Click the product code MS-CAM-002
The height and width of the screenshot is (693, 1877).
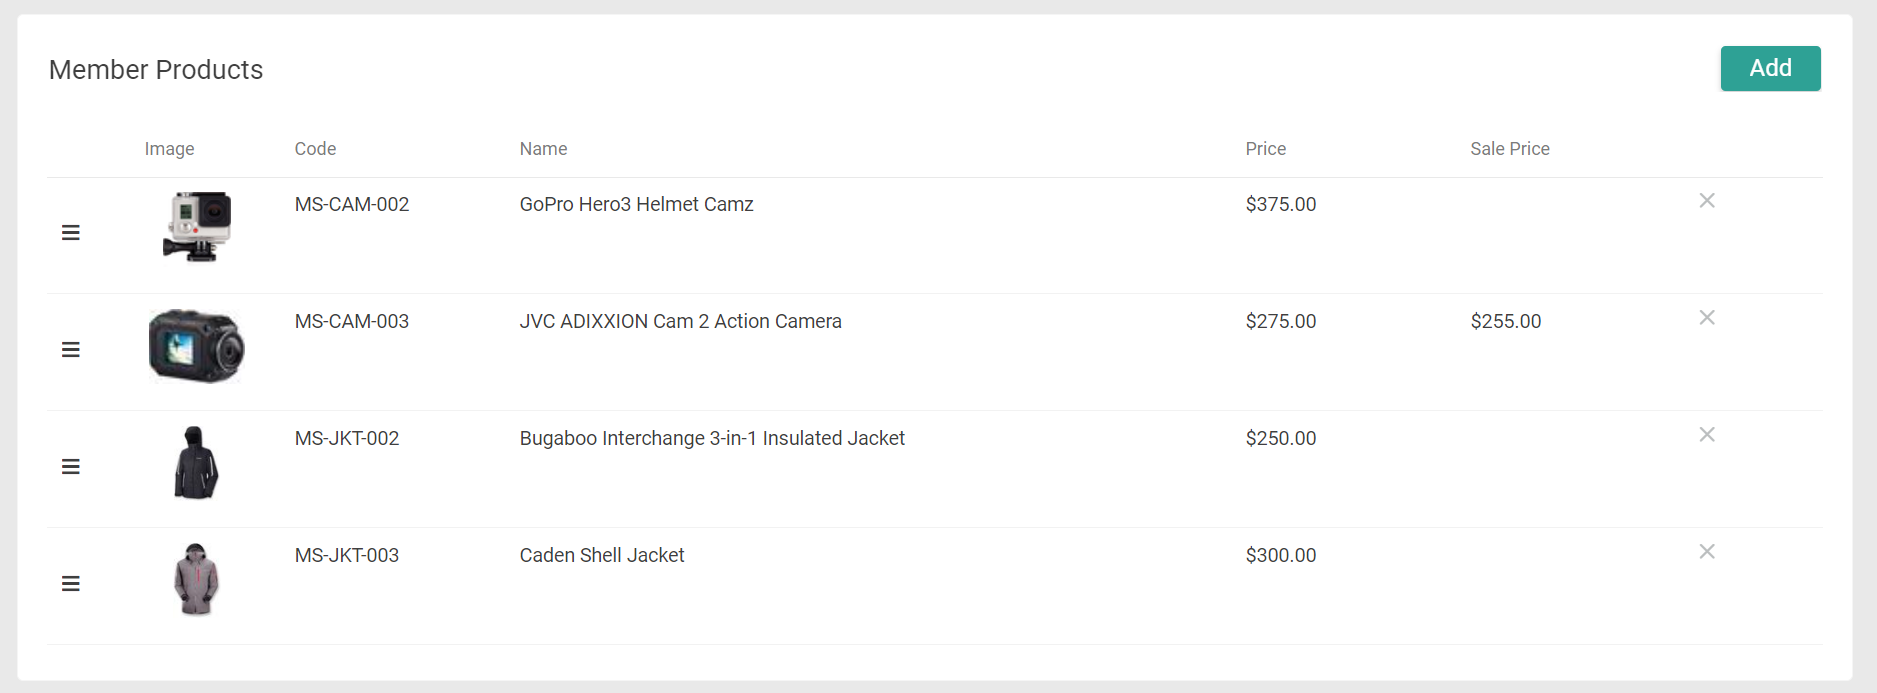pyautogui.click(x=352, y=205)
